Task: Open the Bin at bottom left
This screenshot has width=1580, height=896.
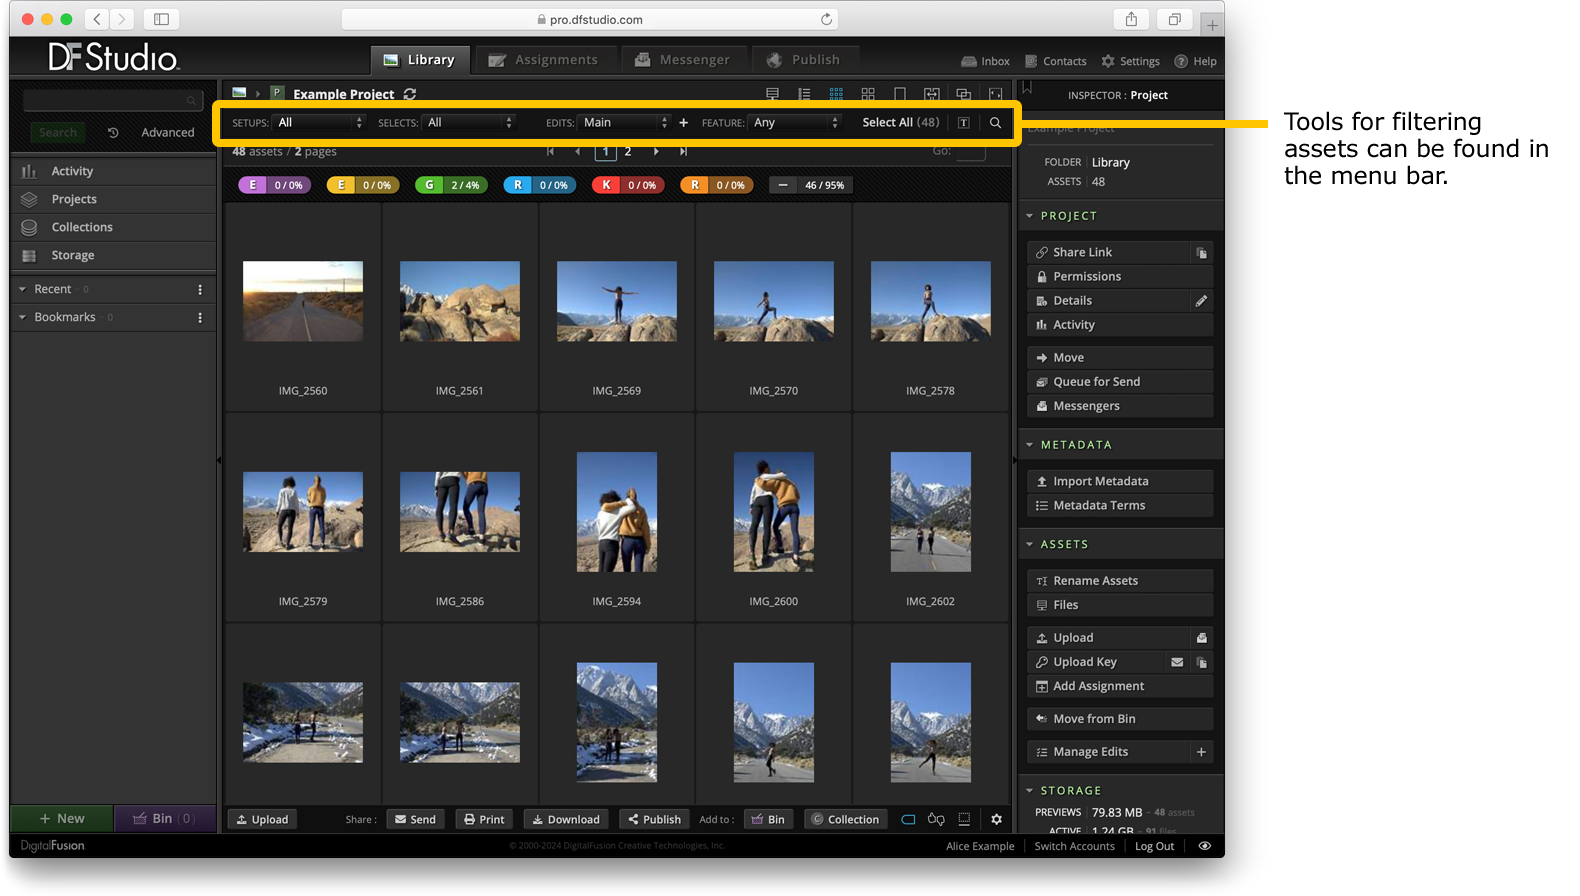Action: point(165,818)
